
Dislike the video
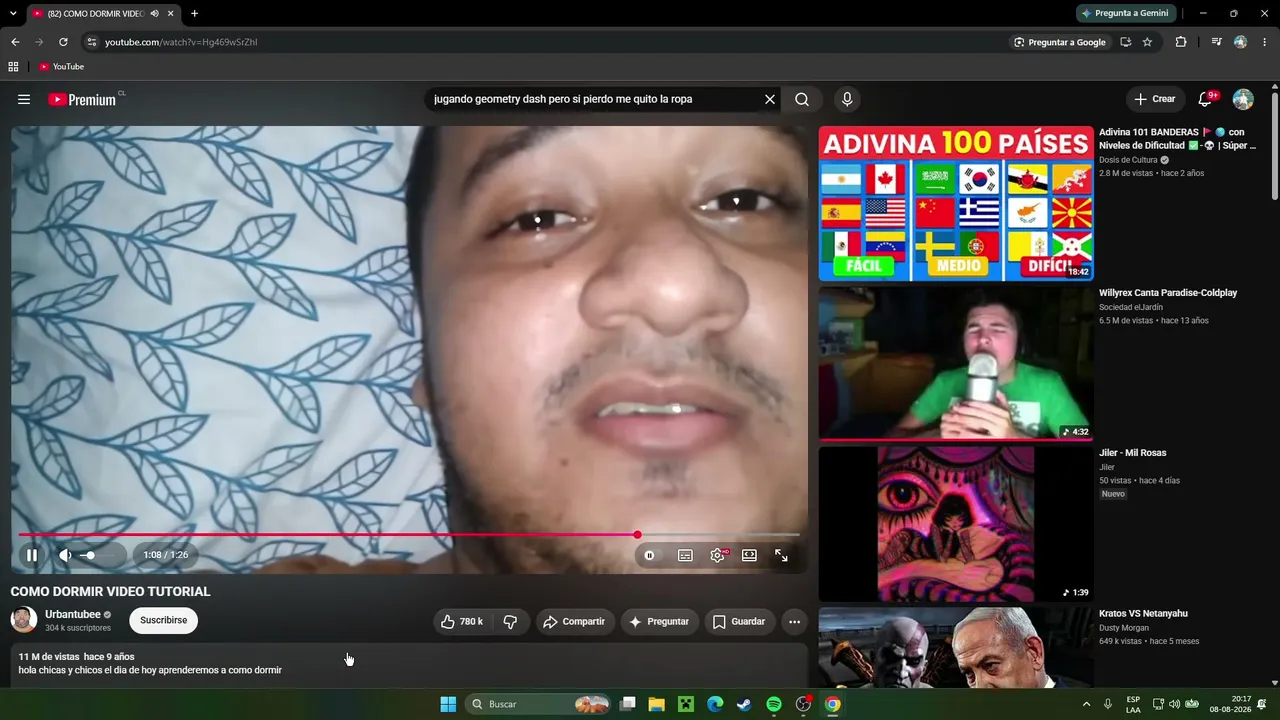click(510, 621)
